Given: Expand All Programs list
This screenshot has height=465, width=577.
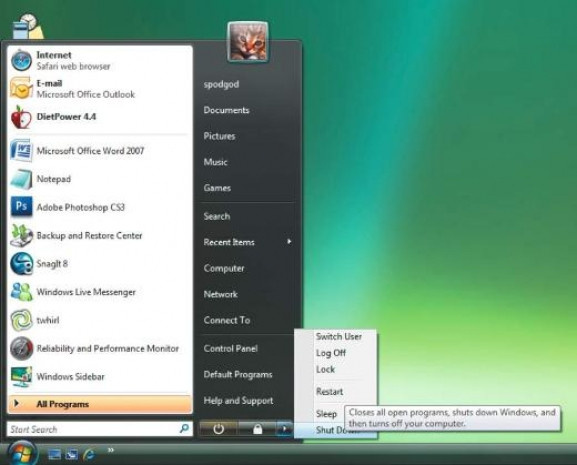Looking at the screenshot, I should click(x=100, y=404).
